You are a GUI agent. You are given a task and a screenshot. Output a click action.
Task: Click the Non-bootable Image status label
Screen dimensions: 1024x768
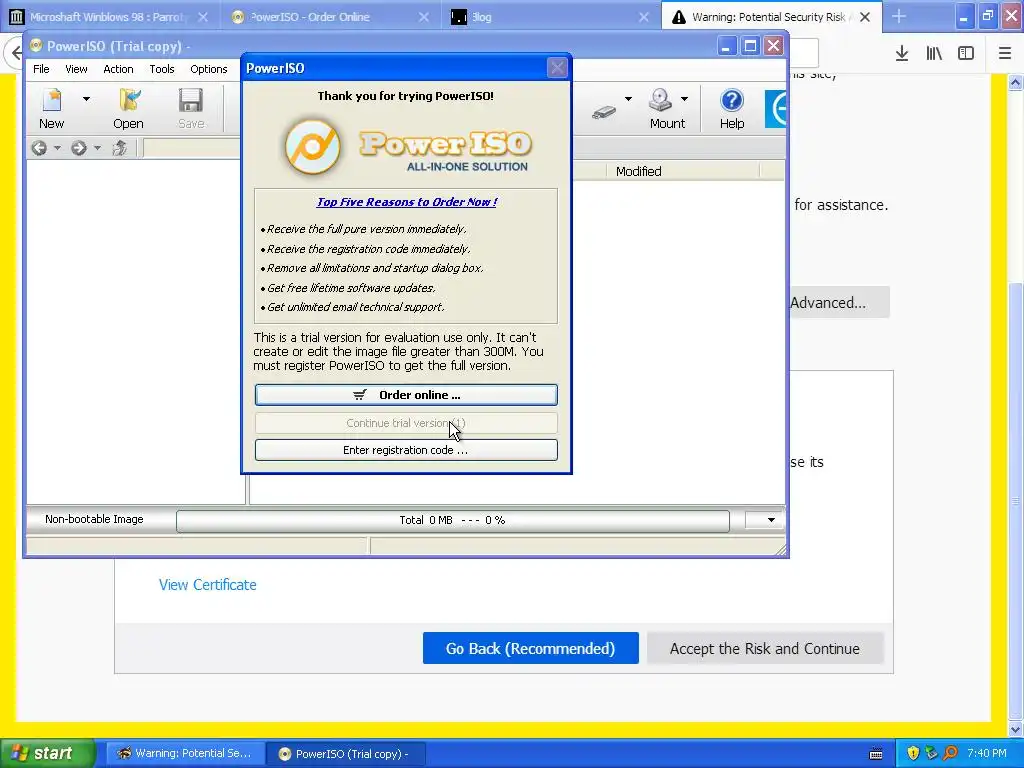[94, 519]
